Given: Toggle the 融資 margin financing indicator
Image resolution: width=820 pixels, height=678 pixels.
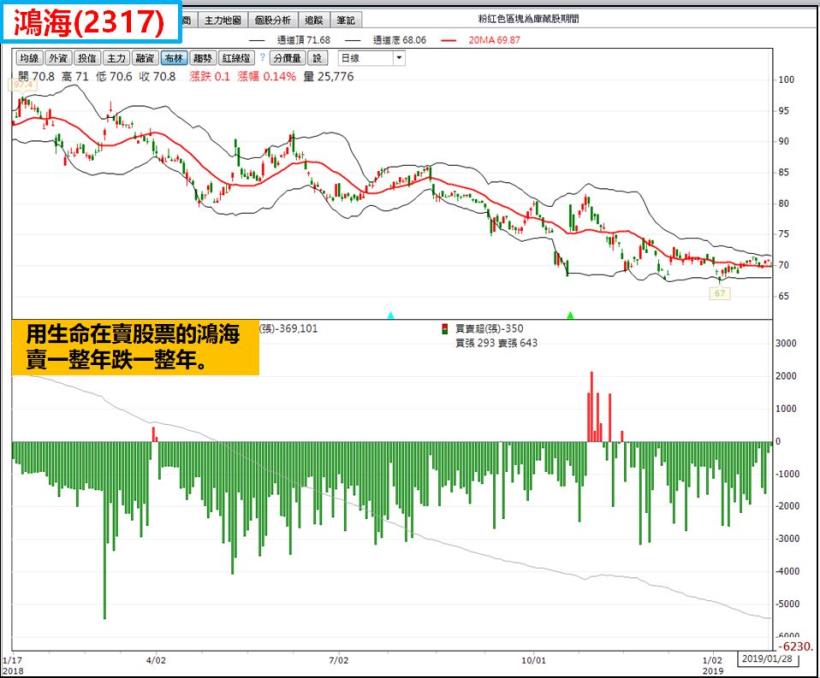Looking at the screenshot, I should (x=145, y=58).
